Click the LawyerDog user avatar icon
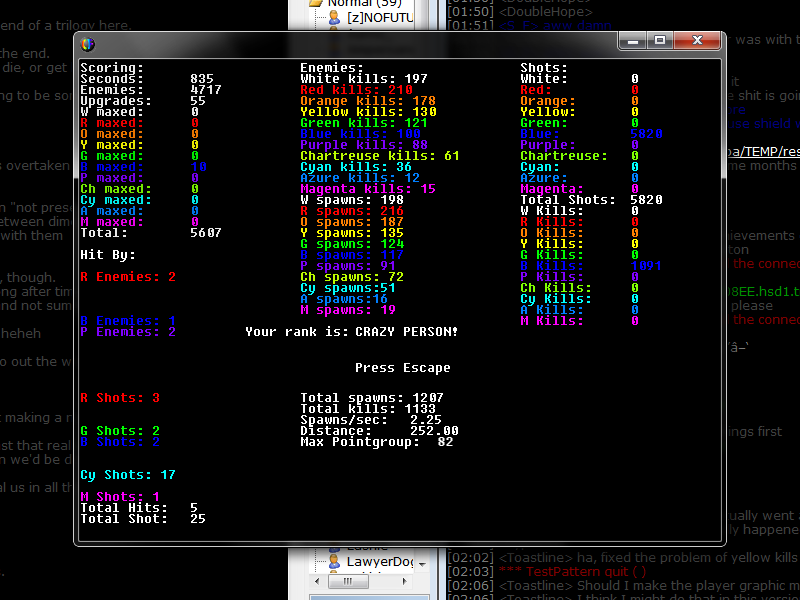800x600 pixels. tap(335, 562)
